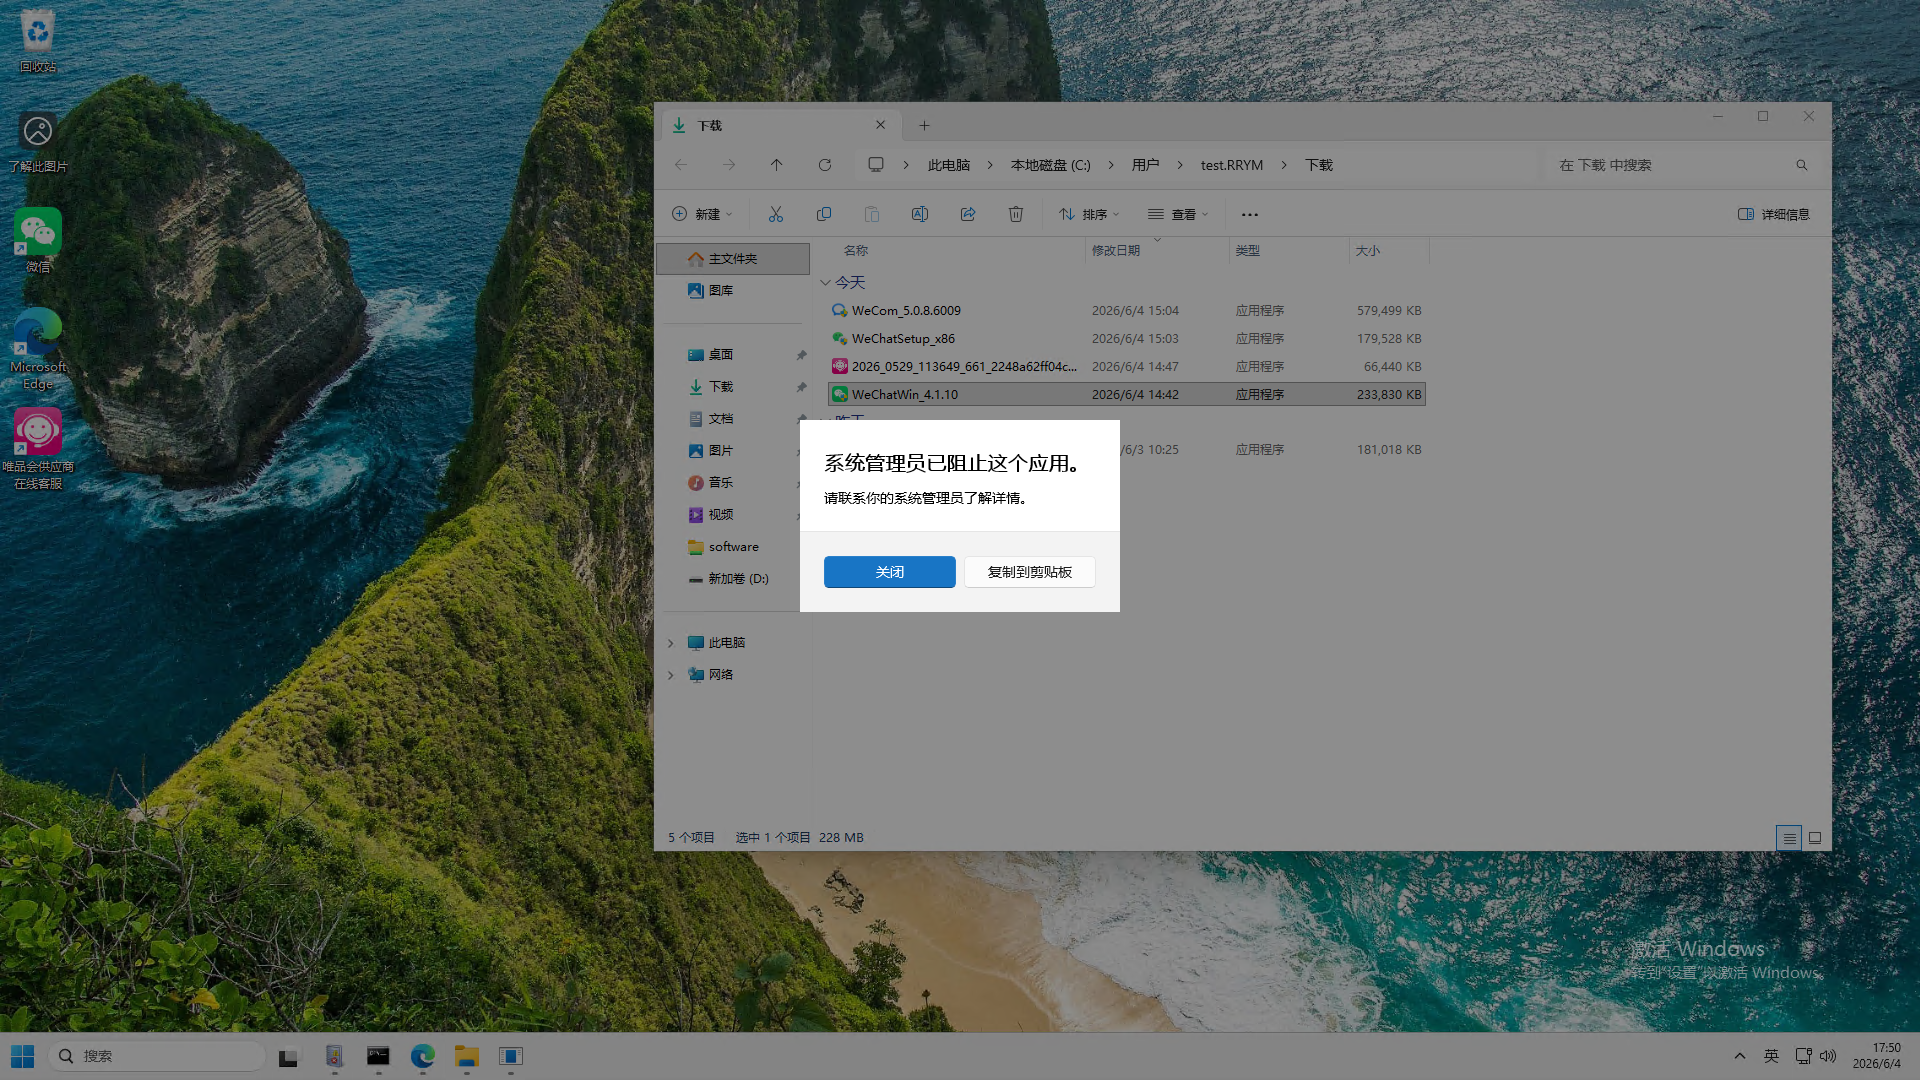Screen dimensions: 1920x1080
Task: Open the Recycle Bin desktop icon
Action: click(38, 41)
